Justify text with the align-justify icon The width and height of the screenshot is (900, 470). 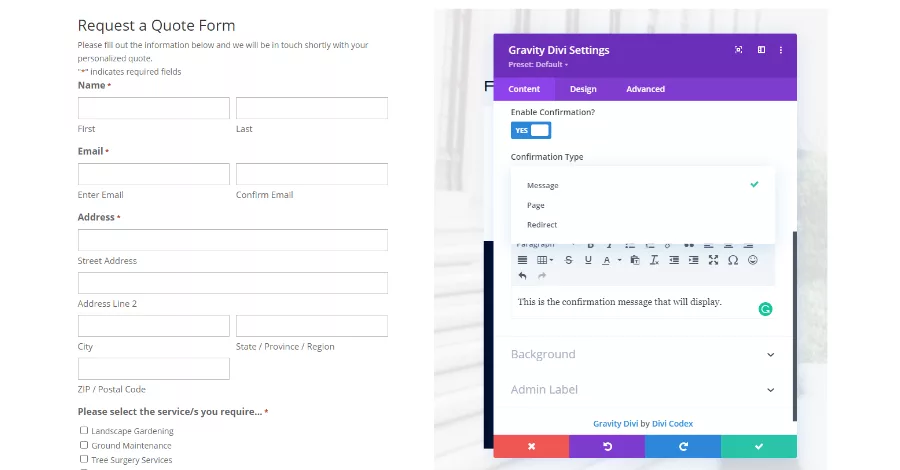coord(522,260)
